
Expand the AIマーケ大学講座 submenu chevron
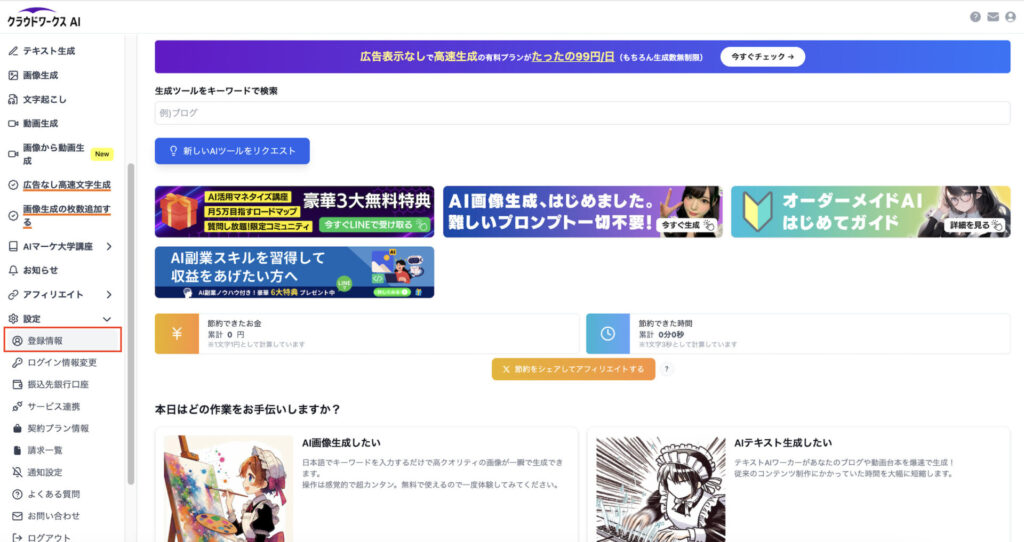point(108,246)
